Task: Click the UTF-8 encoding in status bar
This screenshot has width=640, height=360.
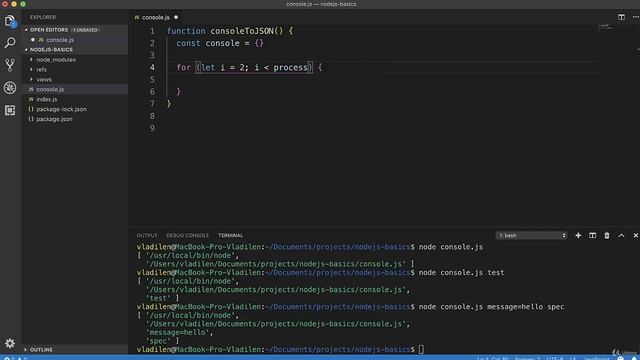Action: [555, 358]
